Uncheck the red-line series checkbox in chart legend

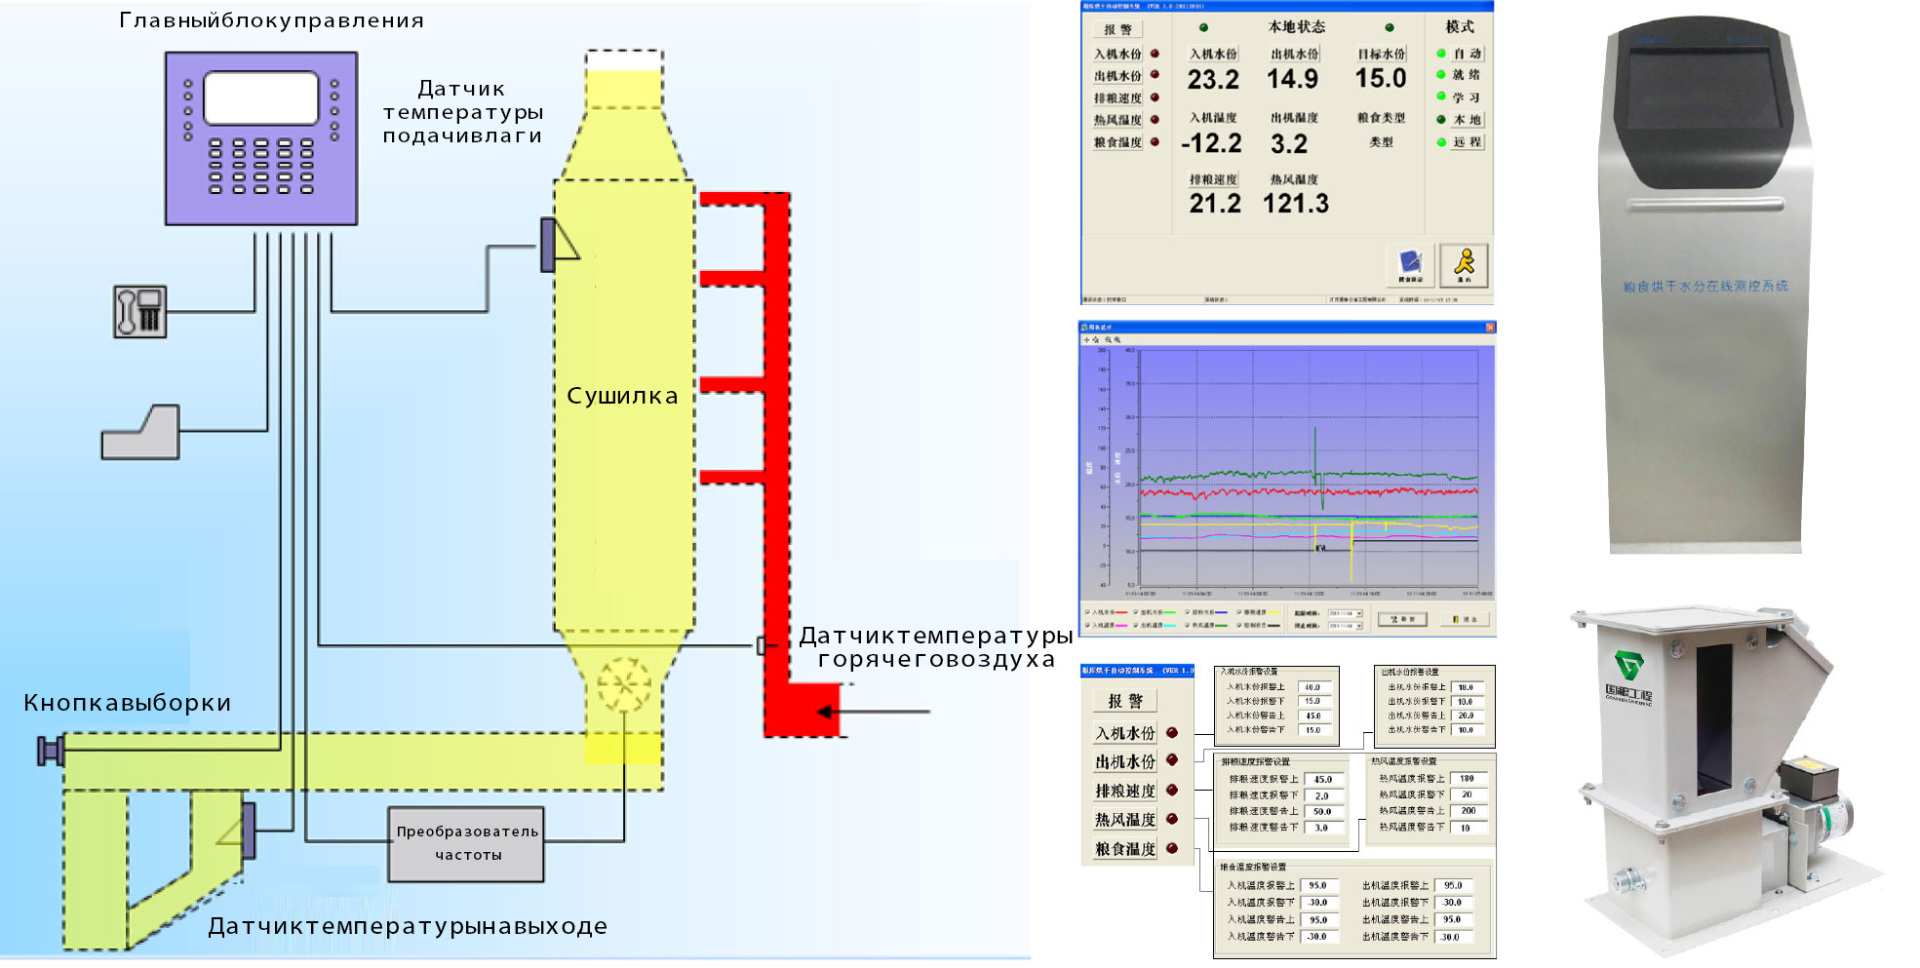pos(1087,612)
